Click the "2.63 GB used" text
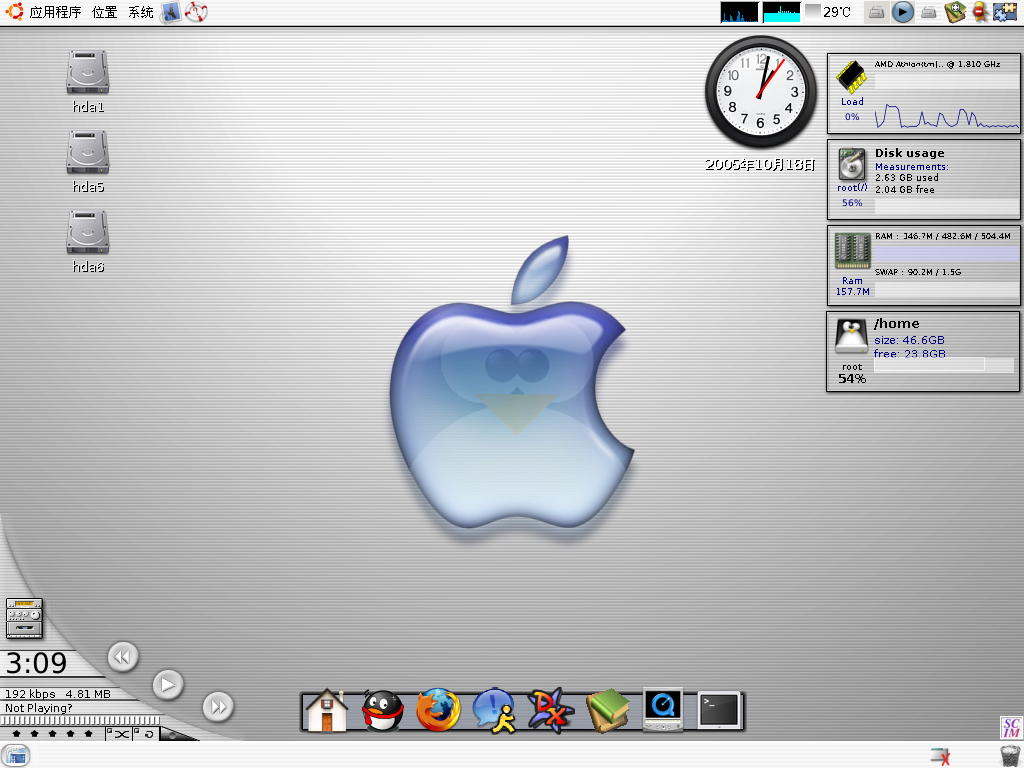 pyautogui.click(x=906, y=178)
